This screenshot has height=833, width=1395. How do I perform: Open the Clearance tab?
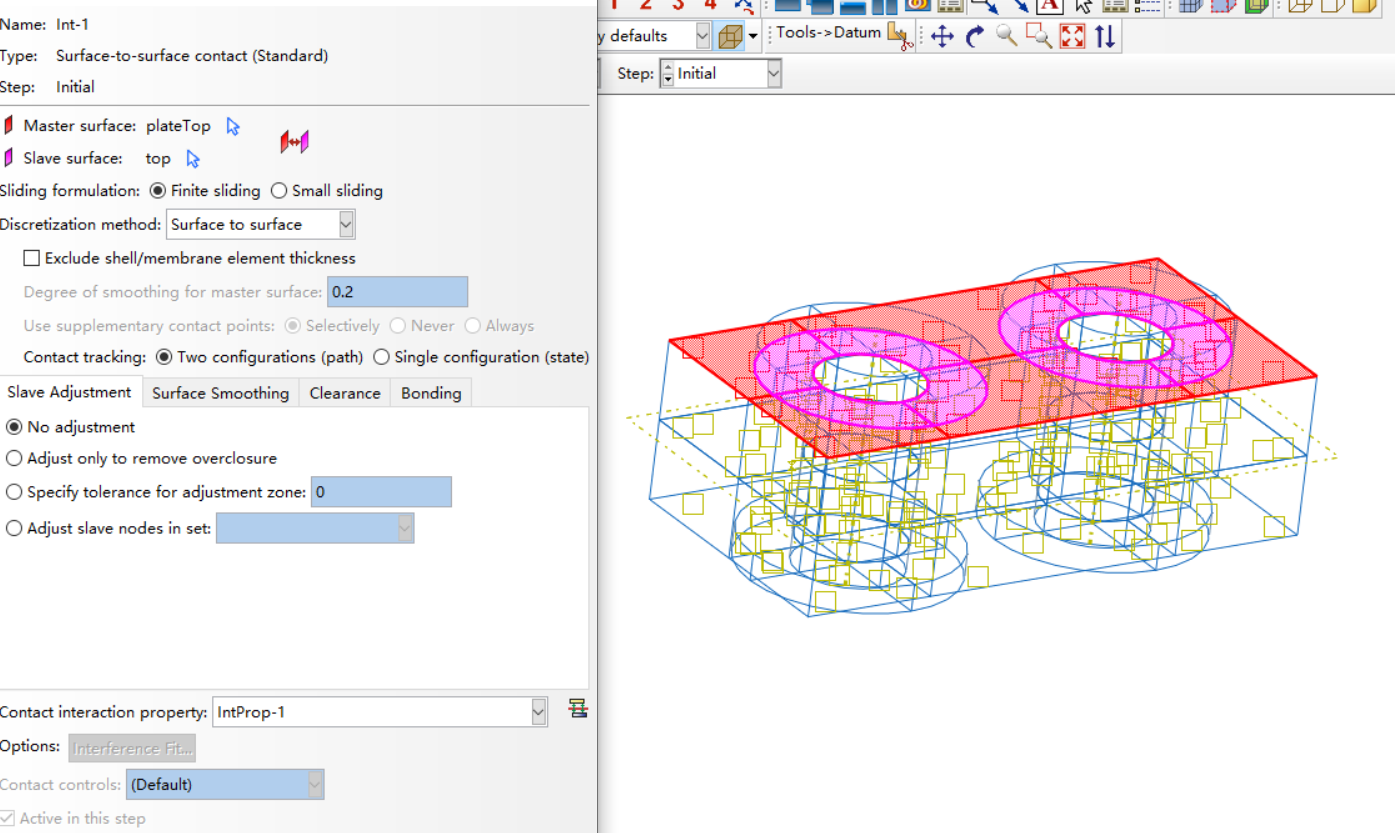click(x=344, y=393)
